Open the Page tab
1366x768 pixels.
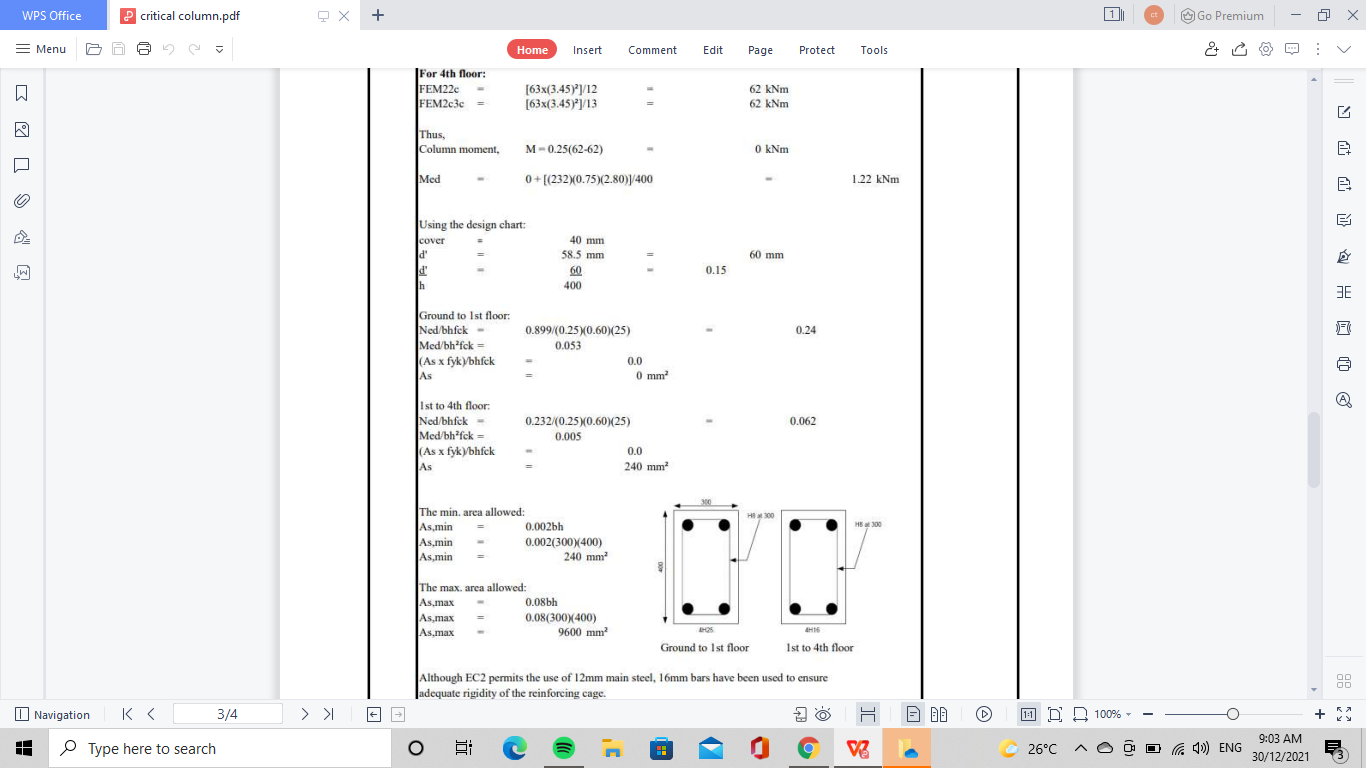pos(760,50)
